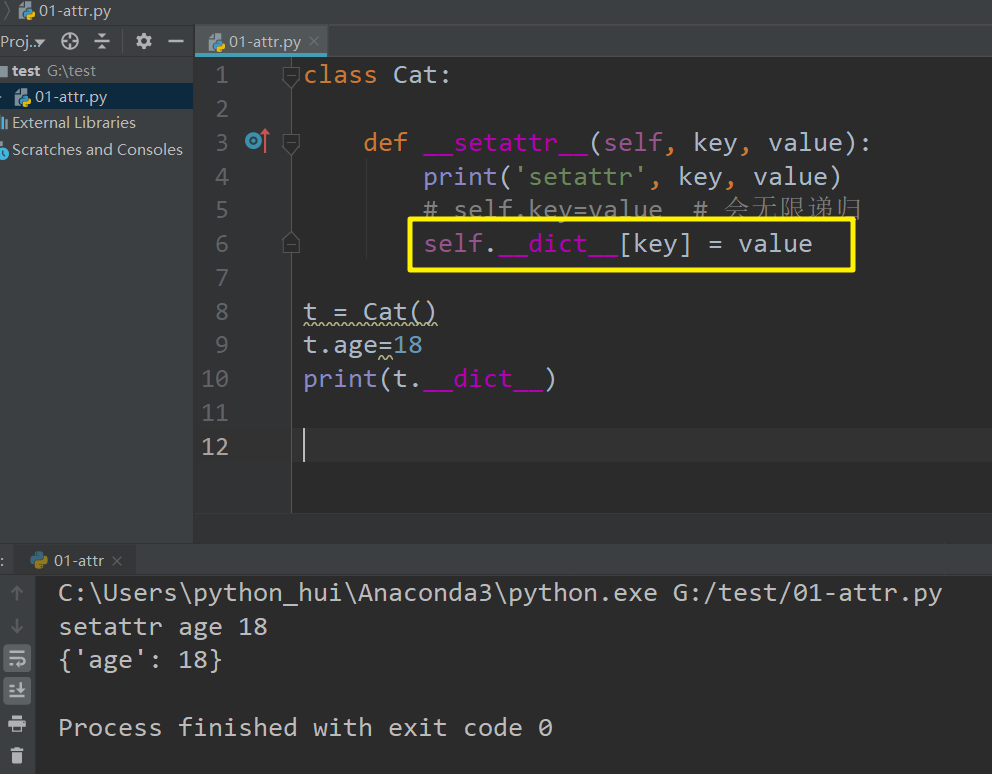The height and width of the screenshot is (774, 992).
Task: Collapse the __setattr__ method fold marker
Action: [x=290, y=144]
